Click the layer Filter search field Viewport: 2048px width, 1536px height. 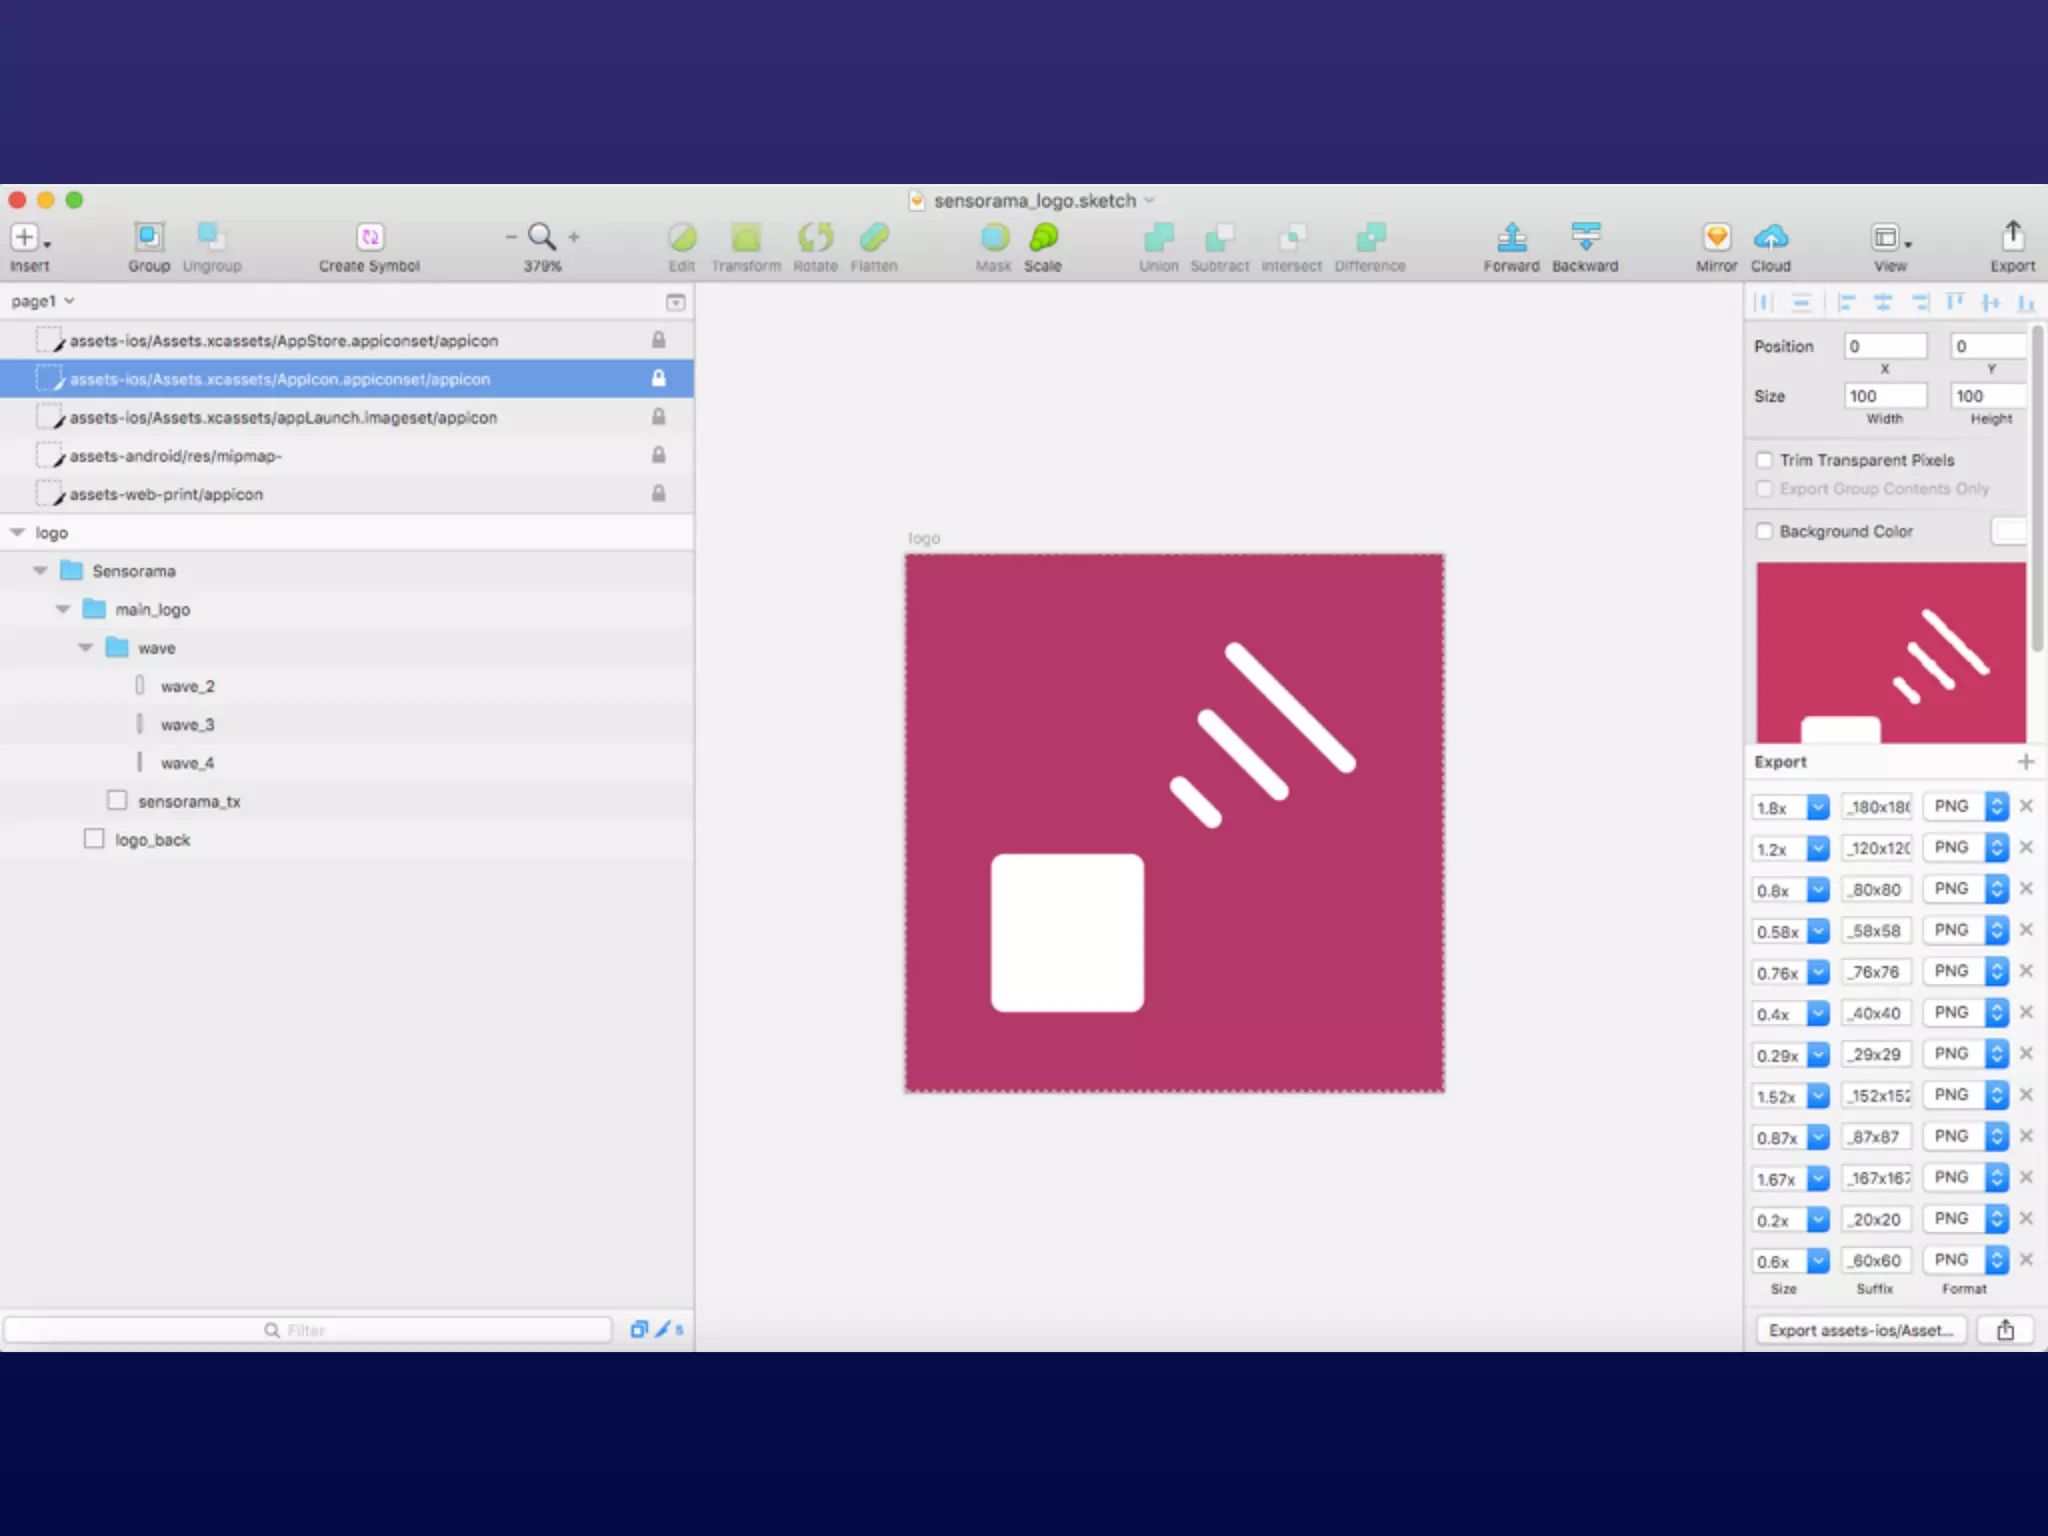point(308,1330)
